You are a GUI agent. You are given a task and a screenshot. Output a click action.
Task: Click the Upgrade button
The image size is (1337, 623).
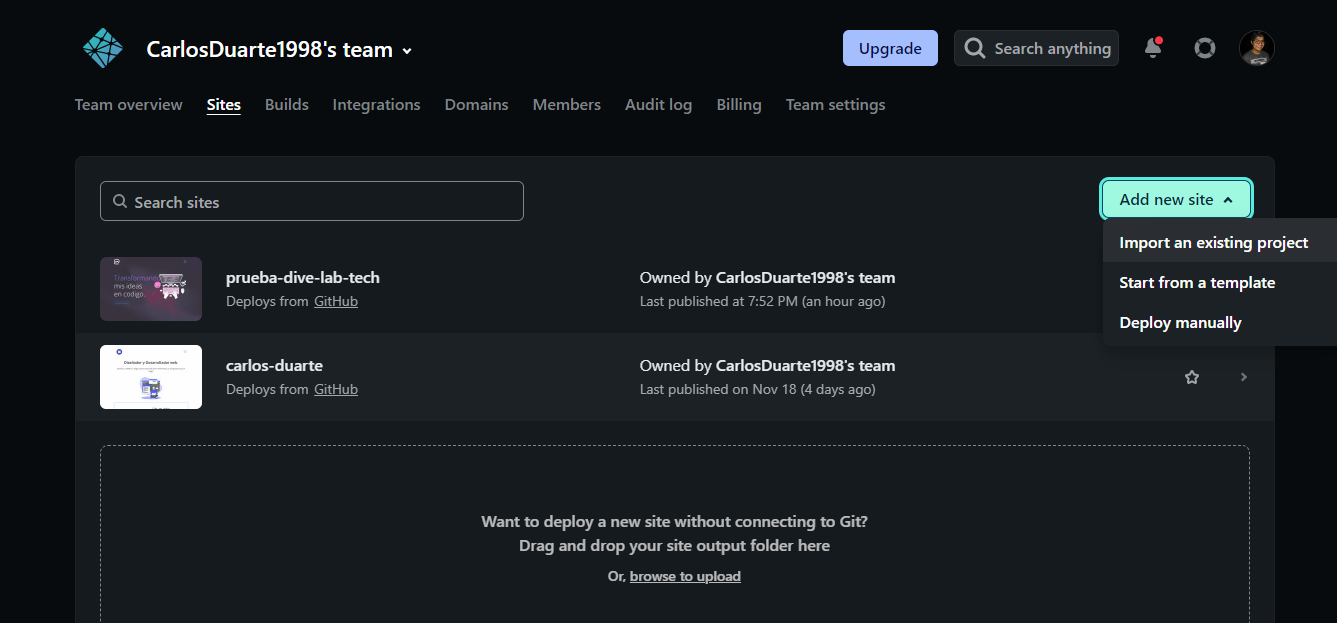click(x=890, y=48)
